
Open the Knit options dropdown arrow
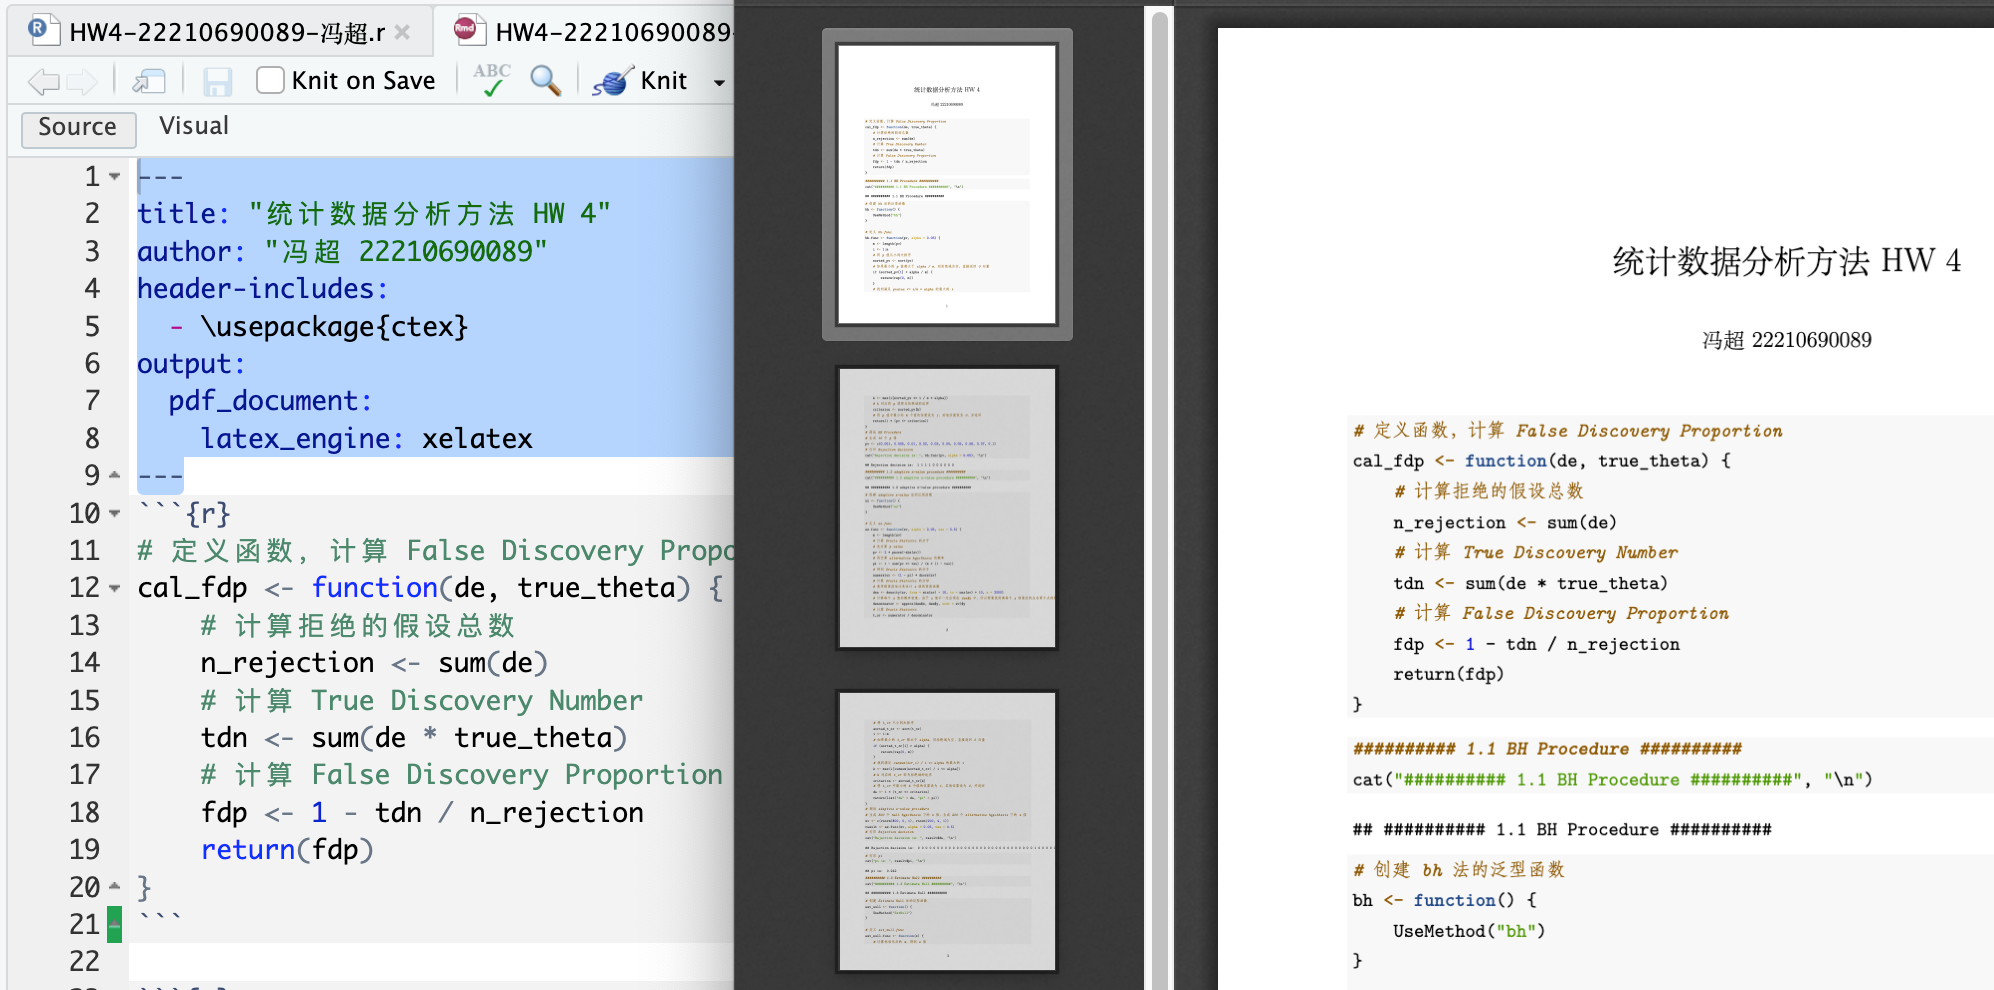point(719,82)
